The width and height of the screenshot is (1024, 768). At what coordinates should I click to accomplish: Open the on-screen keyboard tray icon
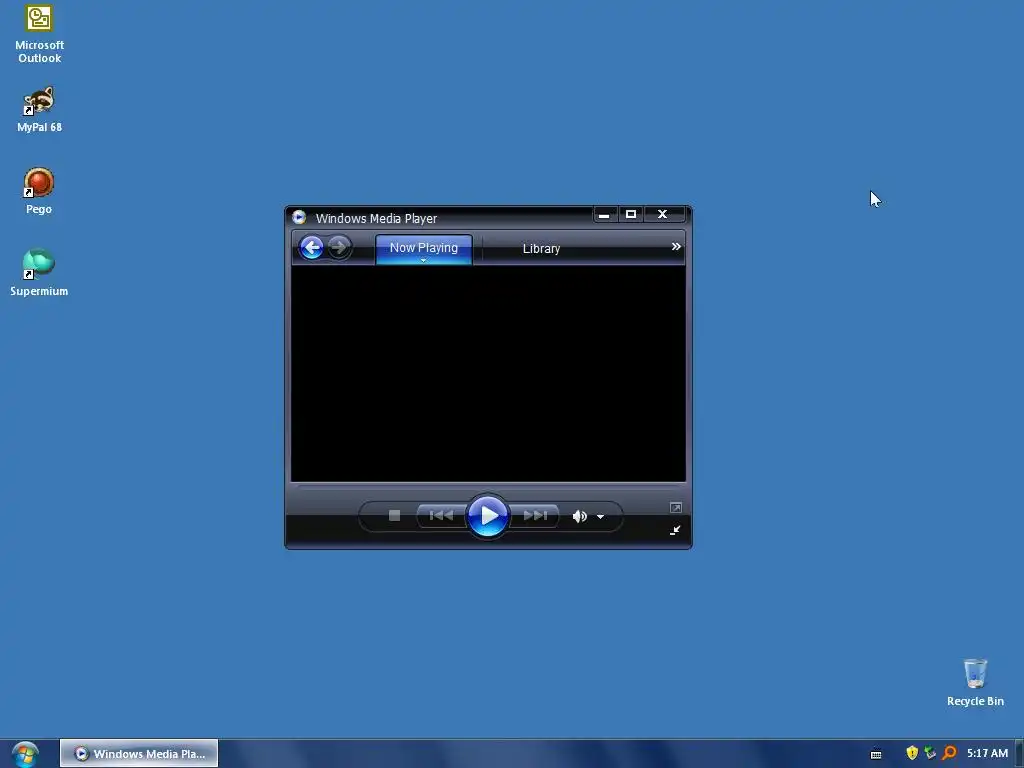tap(876, 754)
